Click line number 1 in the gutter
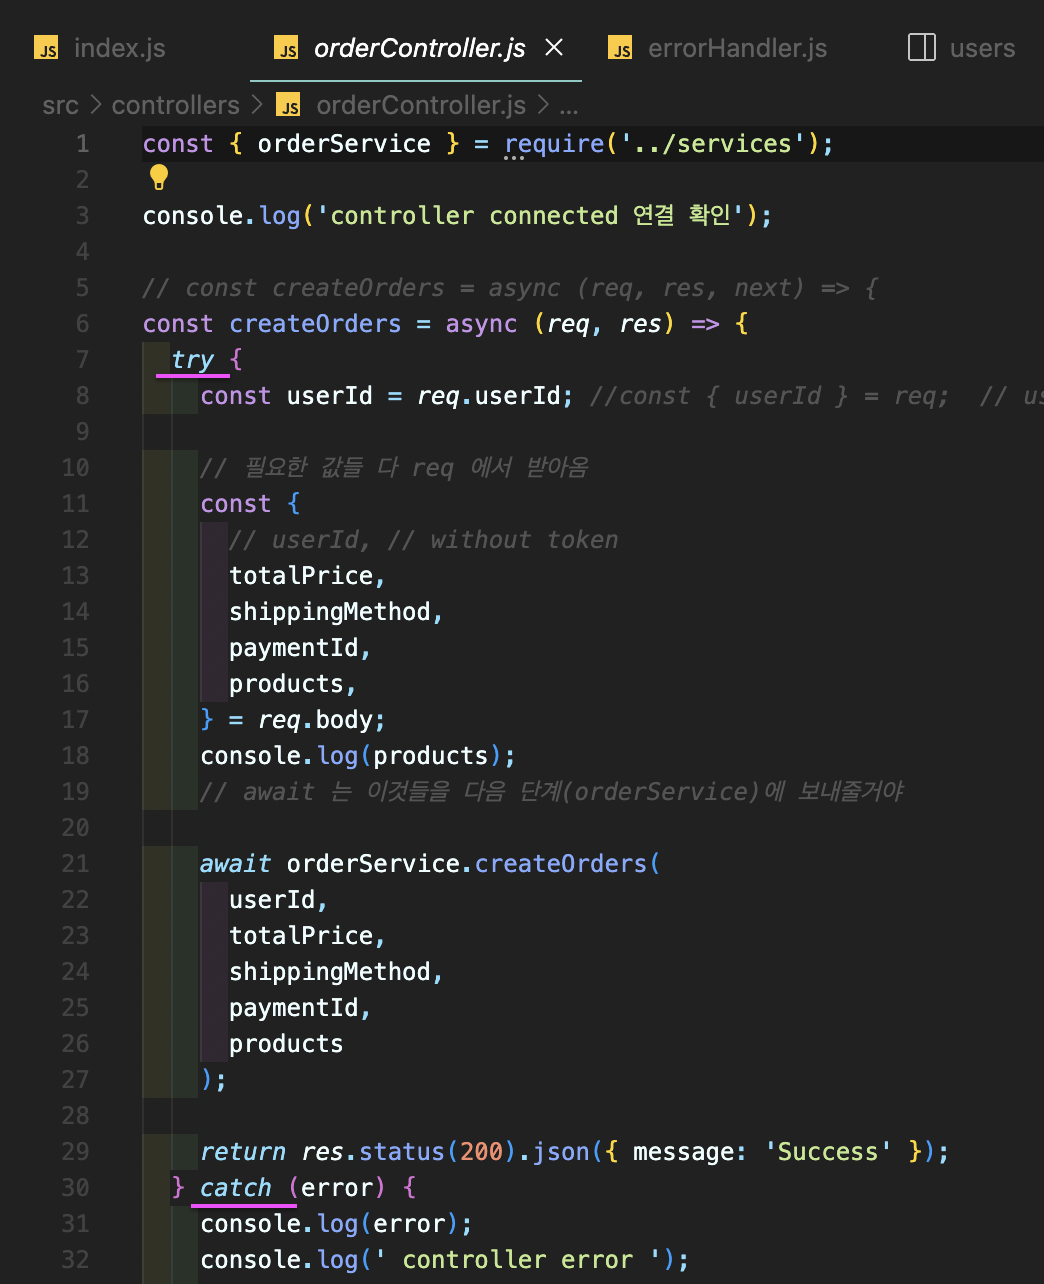This screenshot has width=1044, height=1284. pos(82,144)
